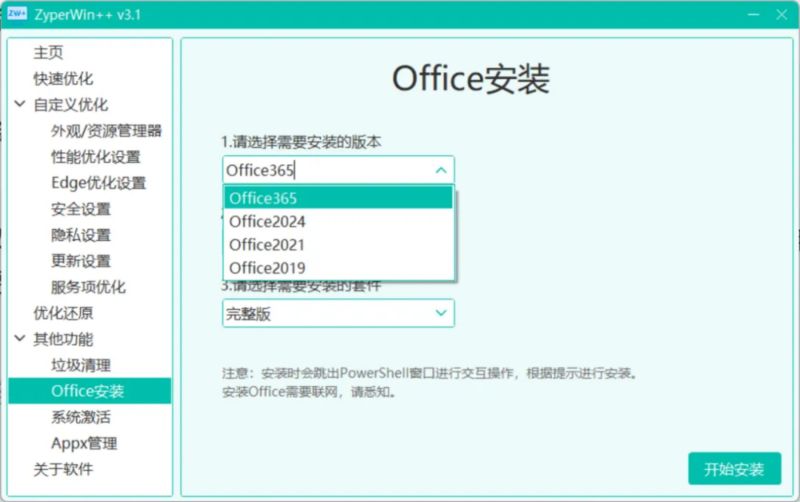The image size is (800, 502).
Task: Open 系统激活 page
Action: [x=81, y=417]
